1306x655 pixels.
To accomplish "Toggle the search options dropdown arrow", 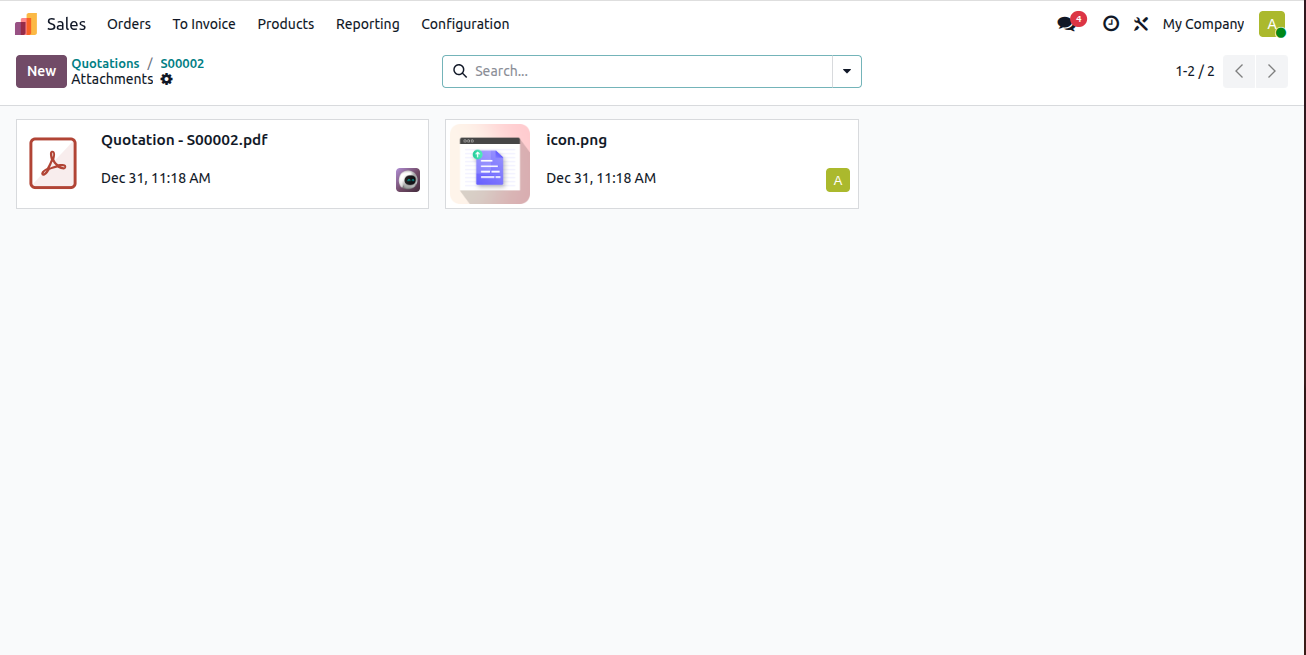I will (x=847, y=71).
